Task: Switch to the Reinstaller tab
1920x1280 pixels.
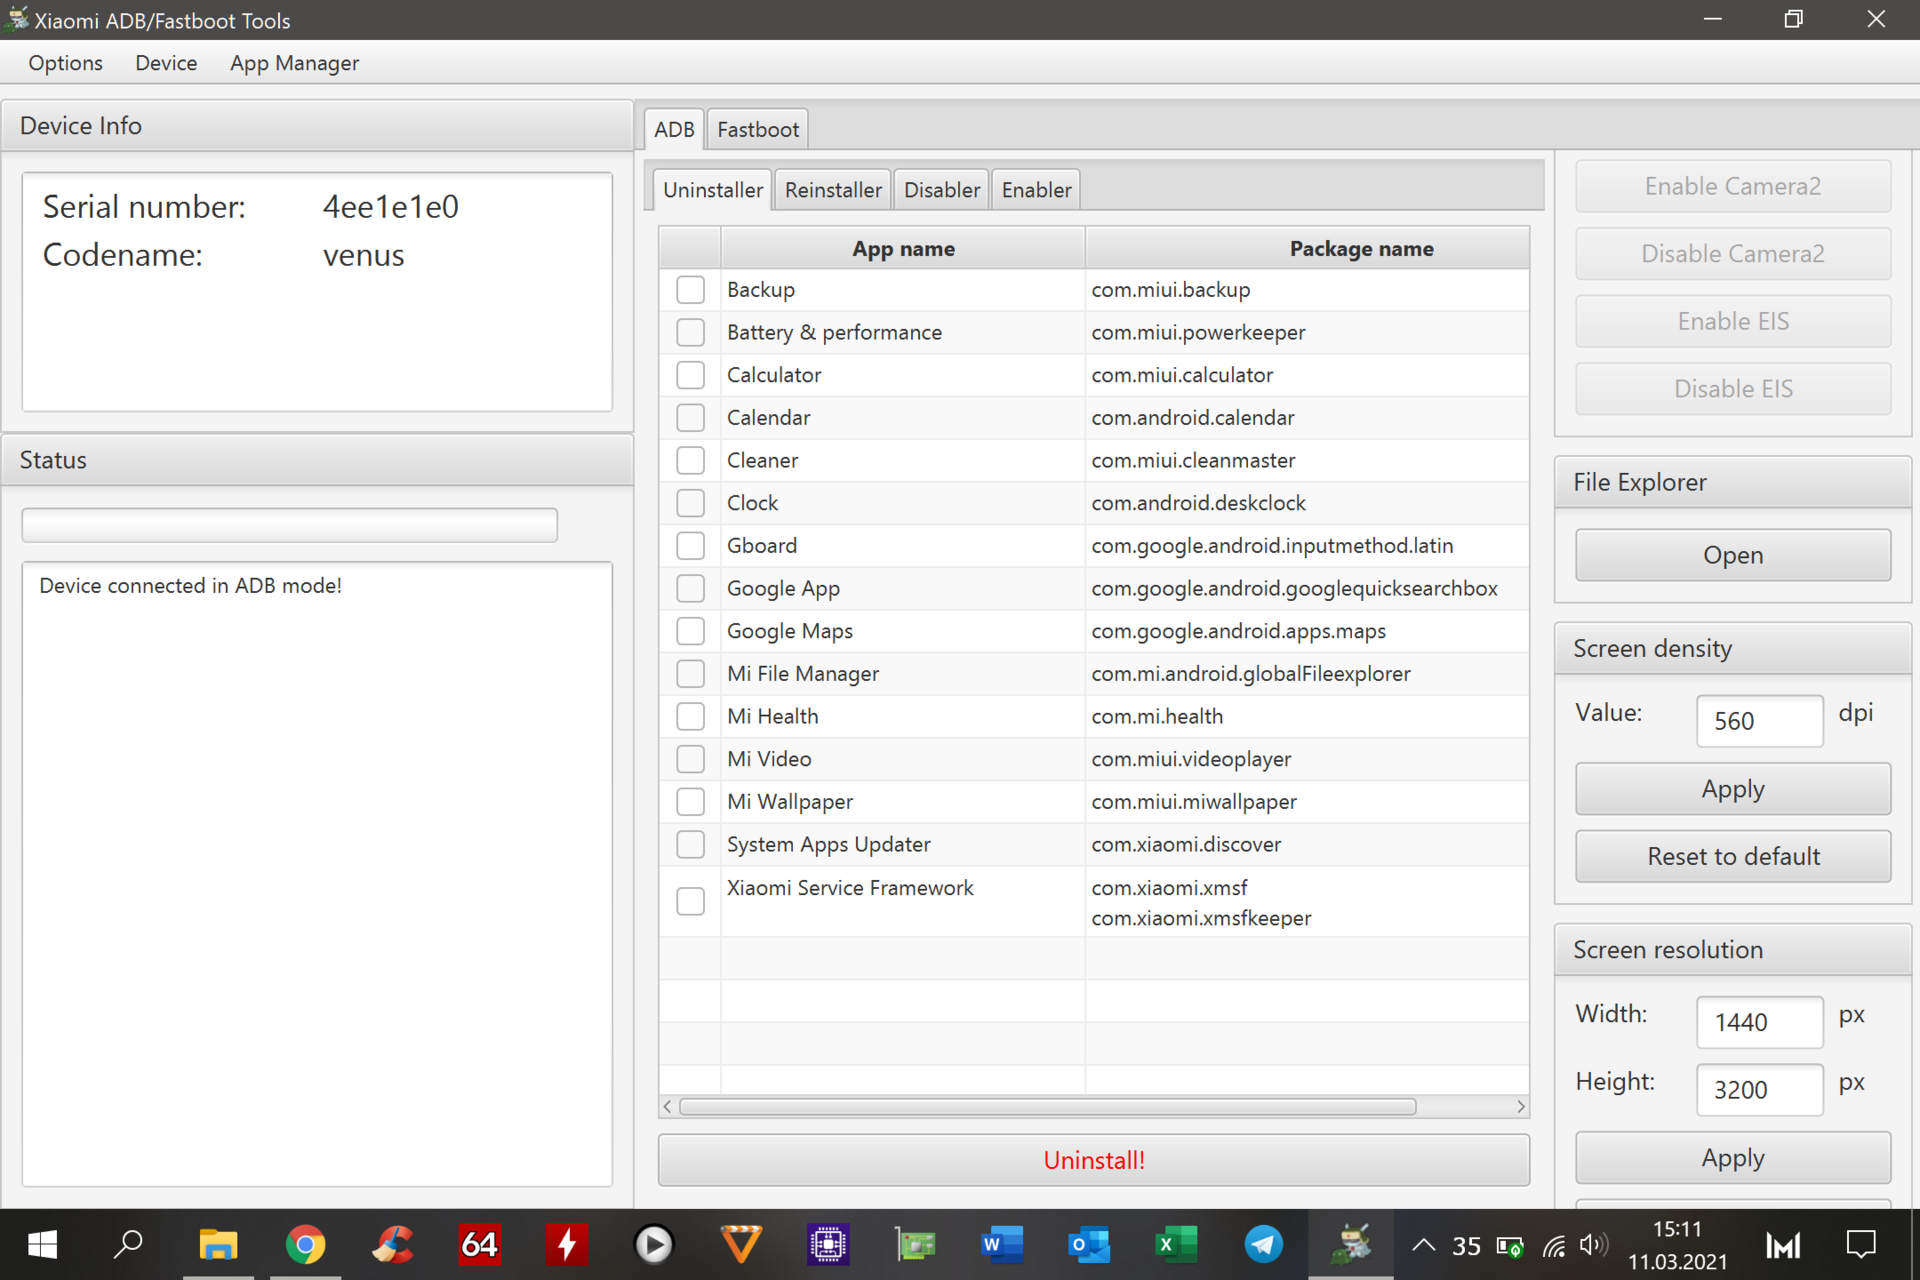Action: (833, 190)
